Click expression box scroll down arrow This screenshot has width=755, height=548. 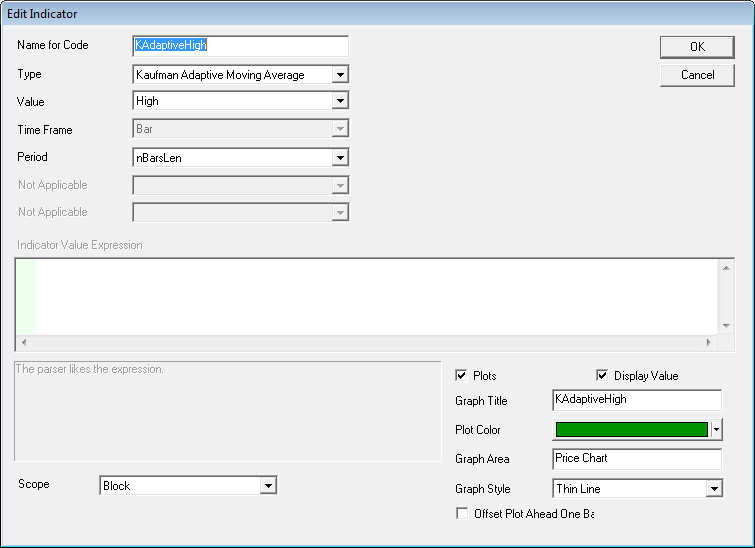(726, 326)
